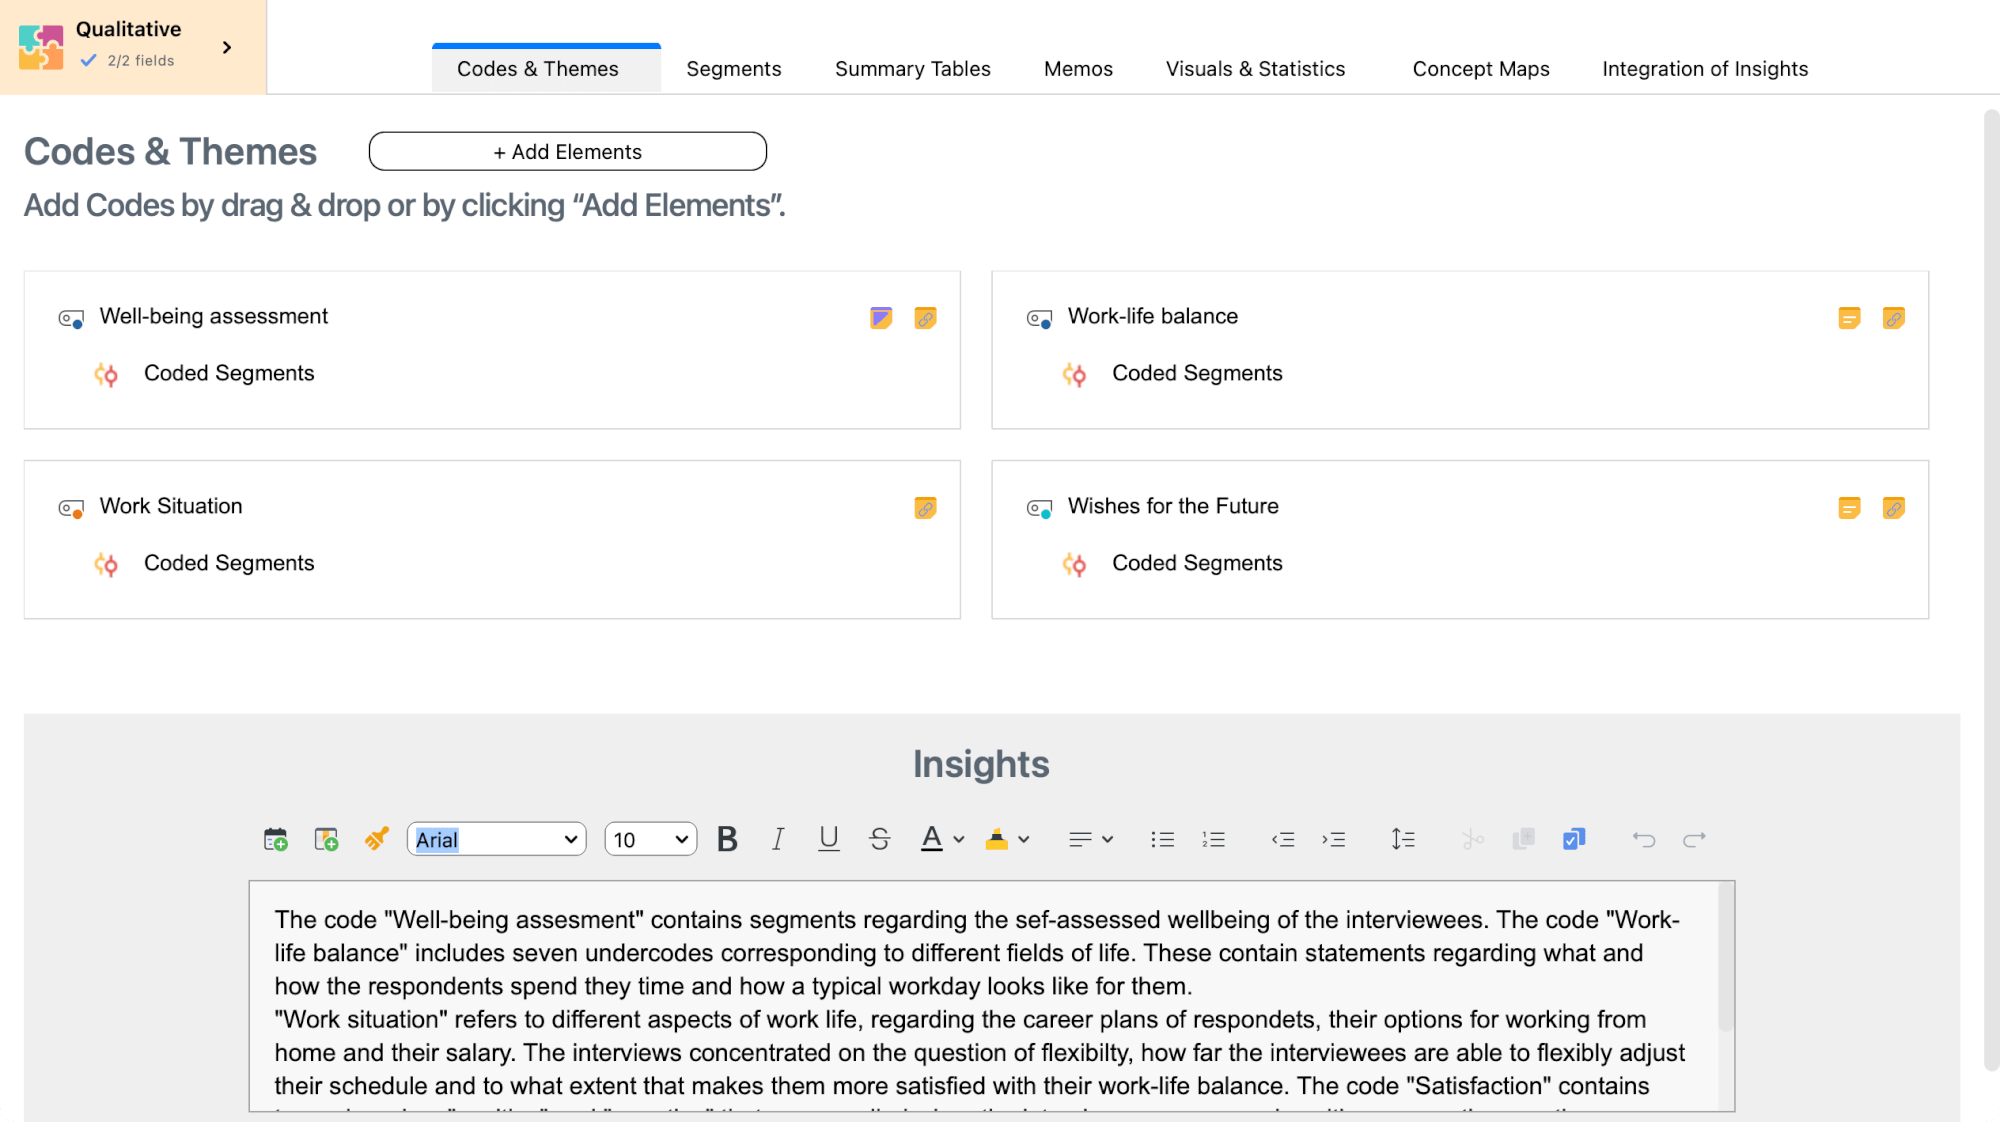Increase text indent
Image resolution: width=2000 pixels, height=1122 pixels.
[x=1333, y=839]
